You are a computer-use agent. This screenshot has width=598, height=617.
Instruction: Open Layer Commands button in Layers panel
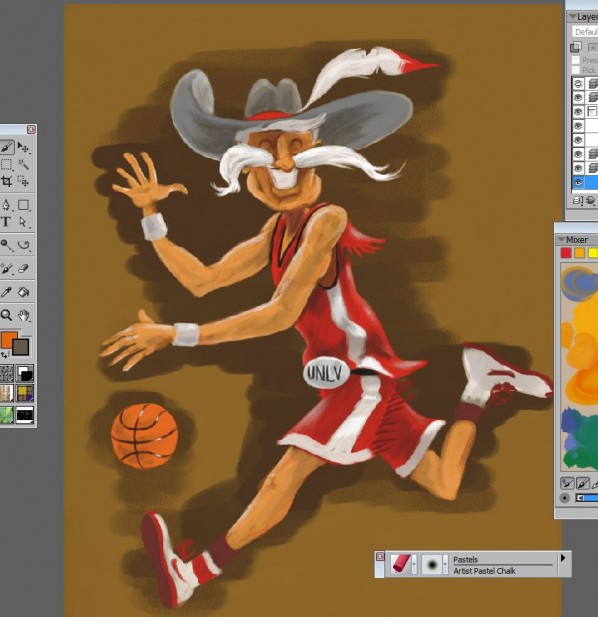click(578, 201)
